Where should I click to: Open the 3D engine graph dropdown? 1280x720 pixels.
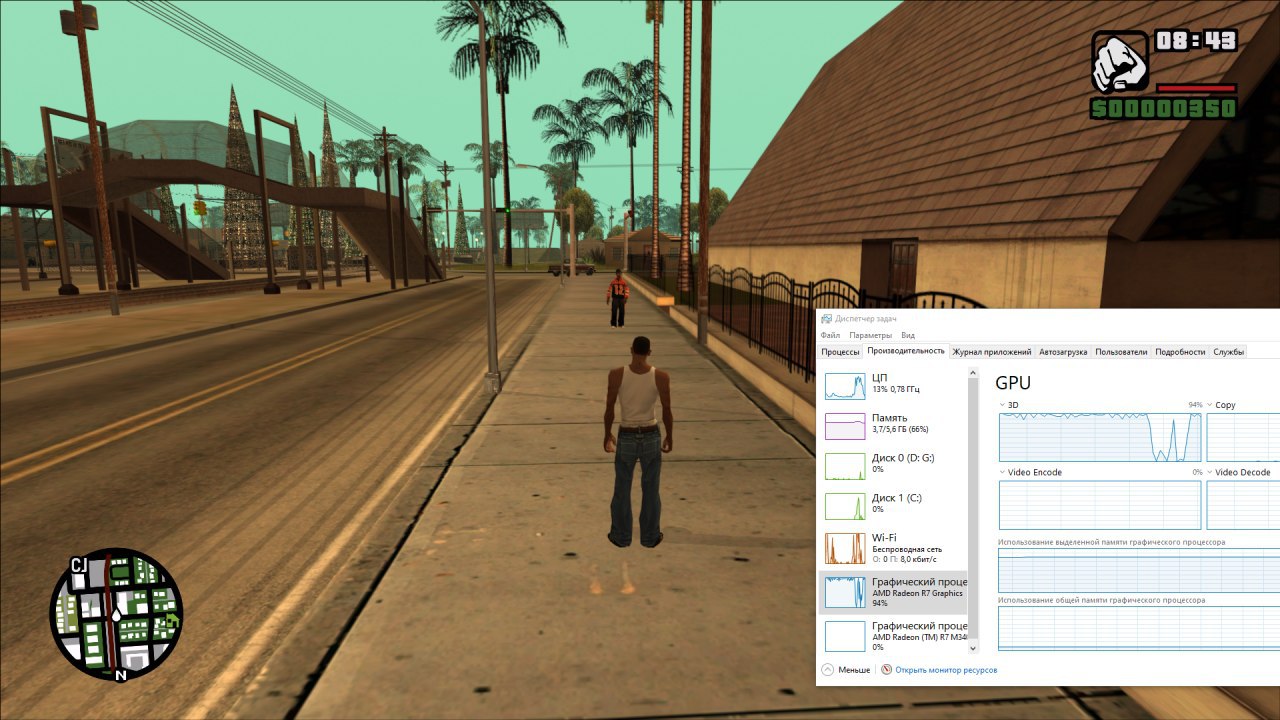(x=1003, y=405)
